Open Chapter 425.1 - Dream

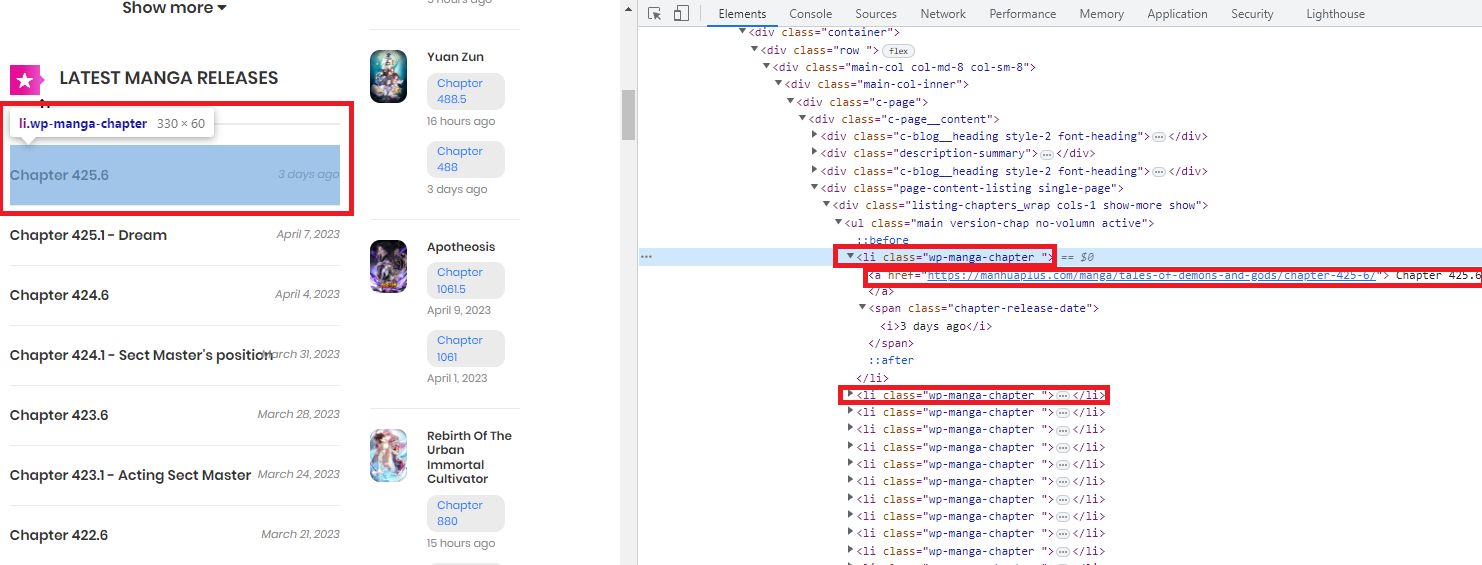[88, 235]
